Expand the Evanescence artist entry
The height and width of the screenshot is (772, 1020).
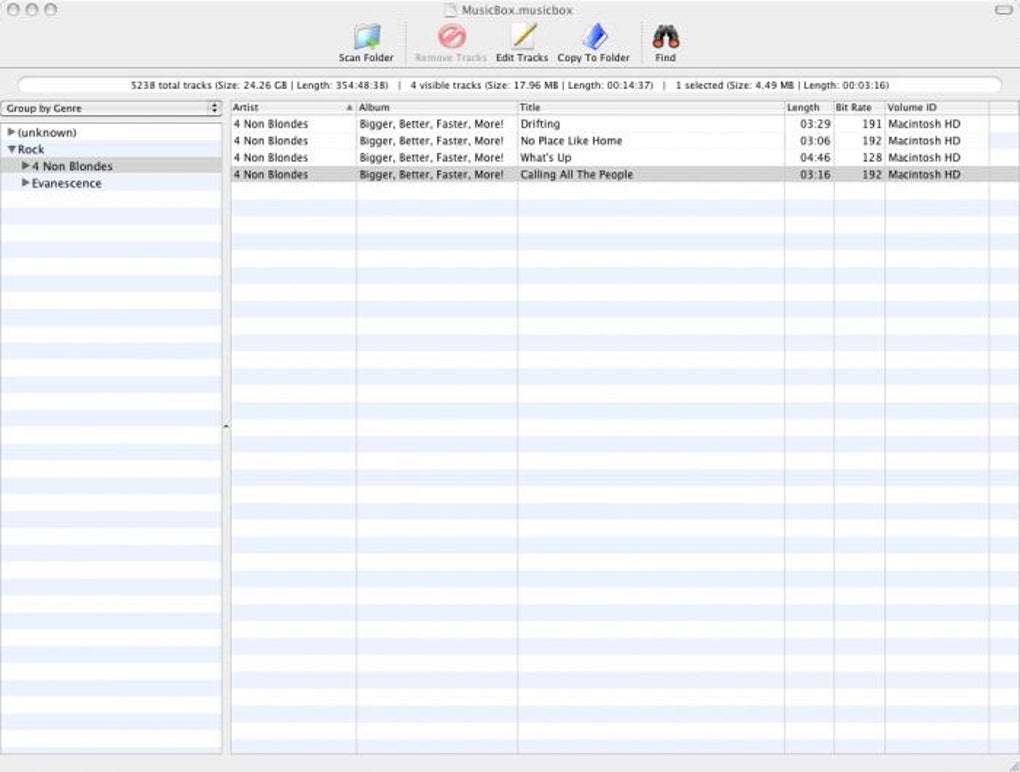(25, 183)
